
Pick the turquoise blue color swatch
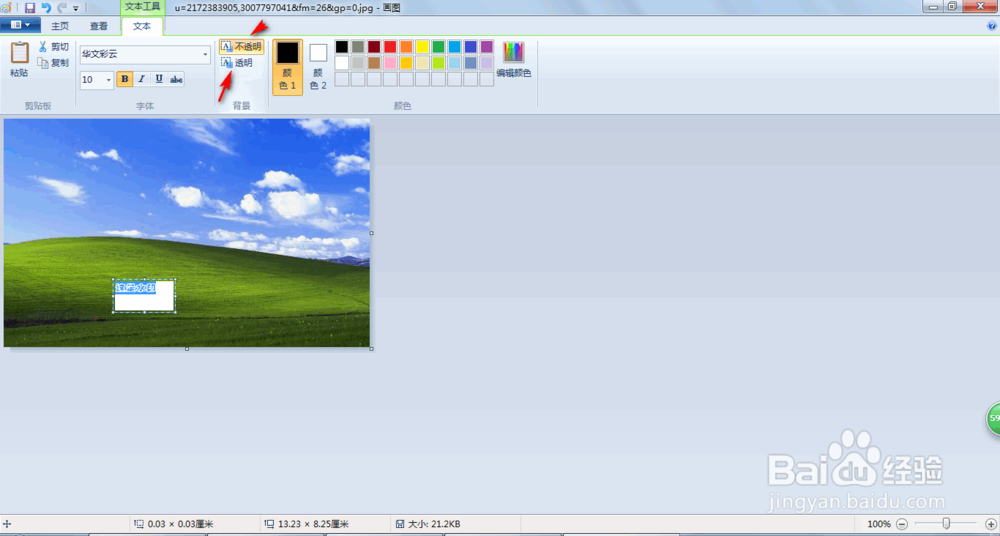click(454, 47)
